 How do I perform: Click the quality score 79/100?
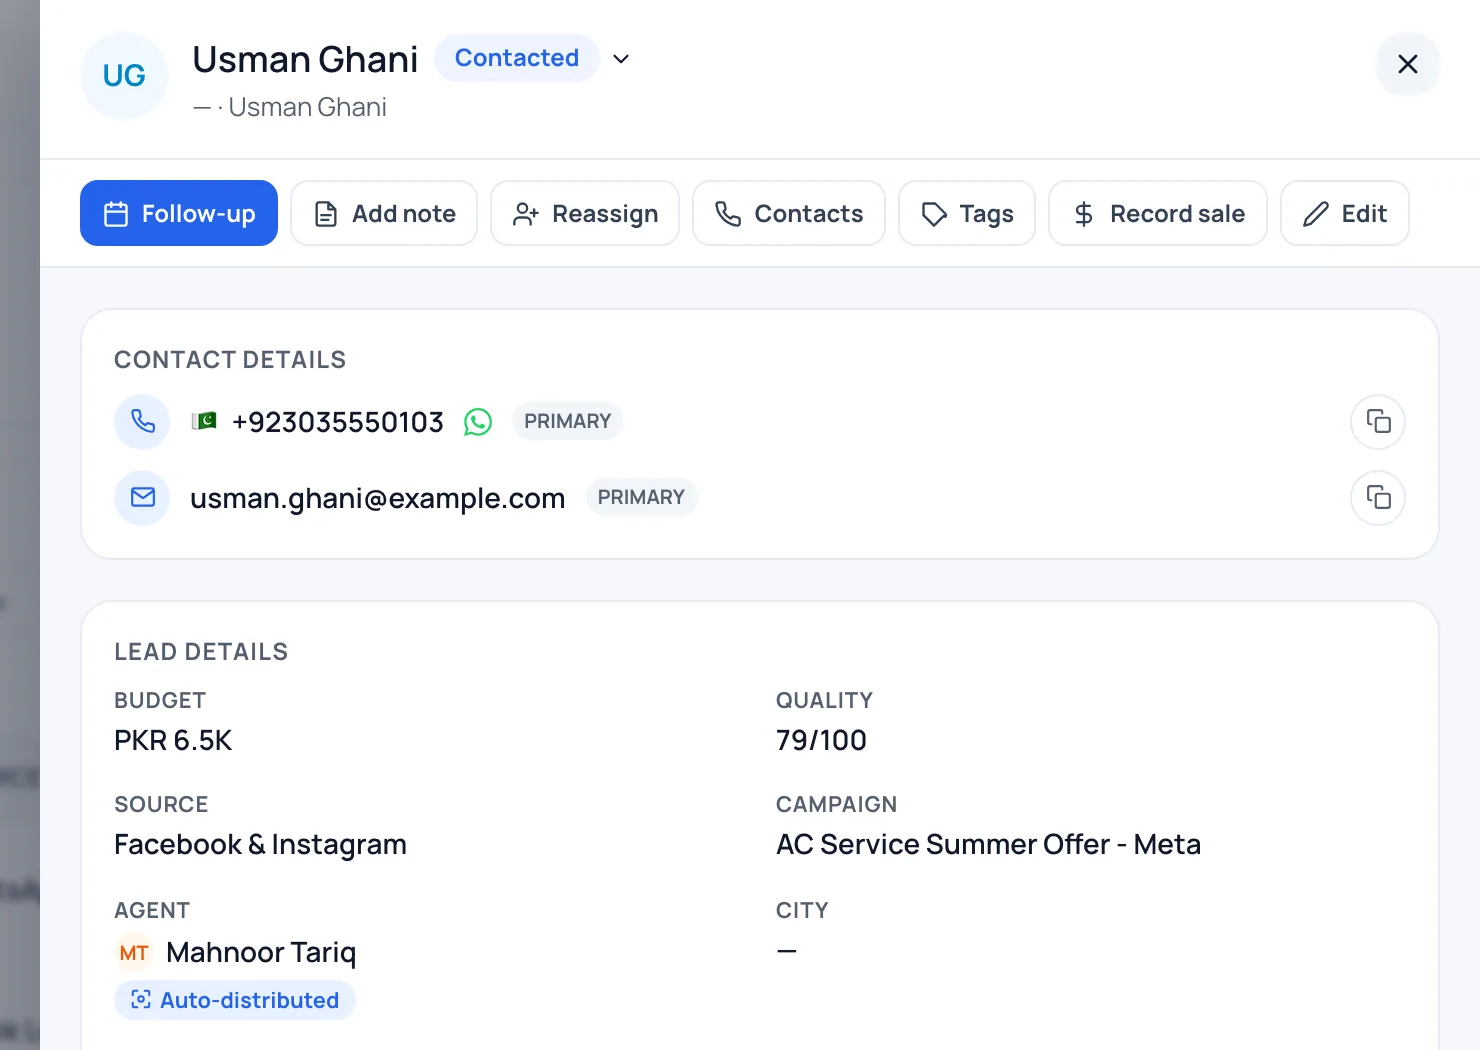click(821, 740)
